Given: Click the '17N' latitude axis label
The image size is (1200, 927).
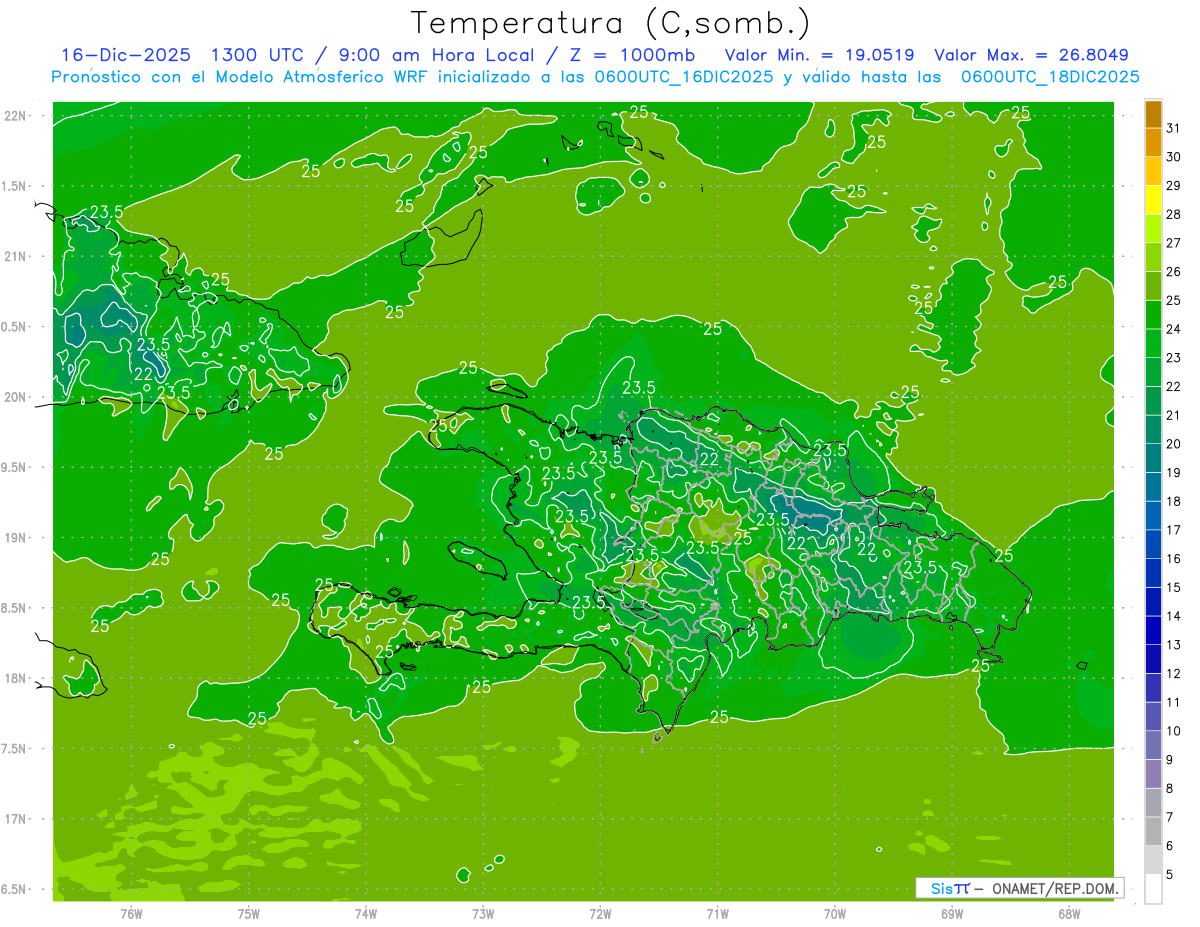Looking at the screenshot, I should pos(15,819).
